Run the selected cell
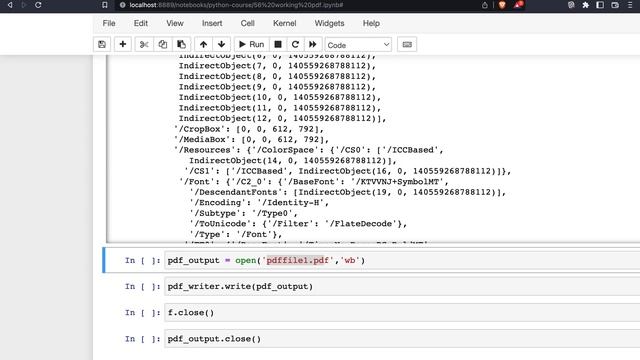The image size is (640, 360). point(251,44)
